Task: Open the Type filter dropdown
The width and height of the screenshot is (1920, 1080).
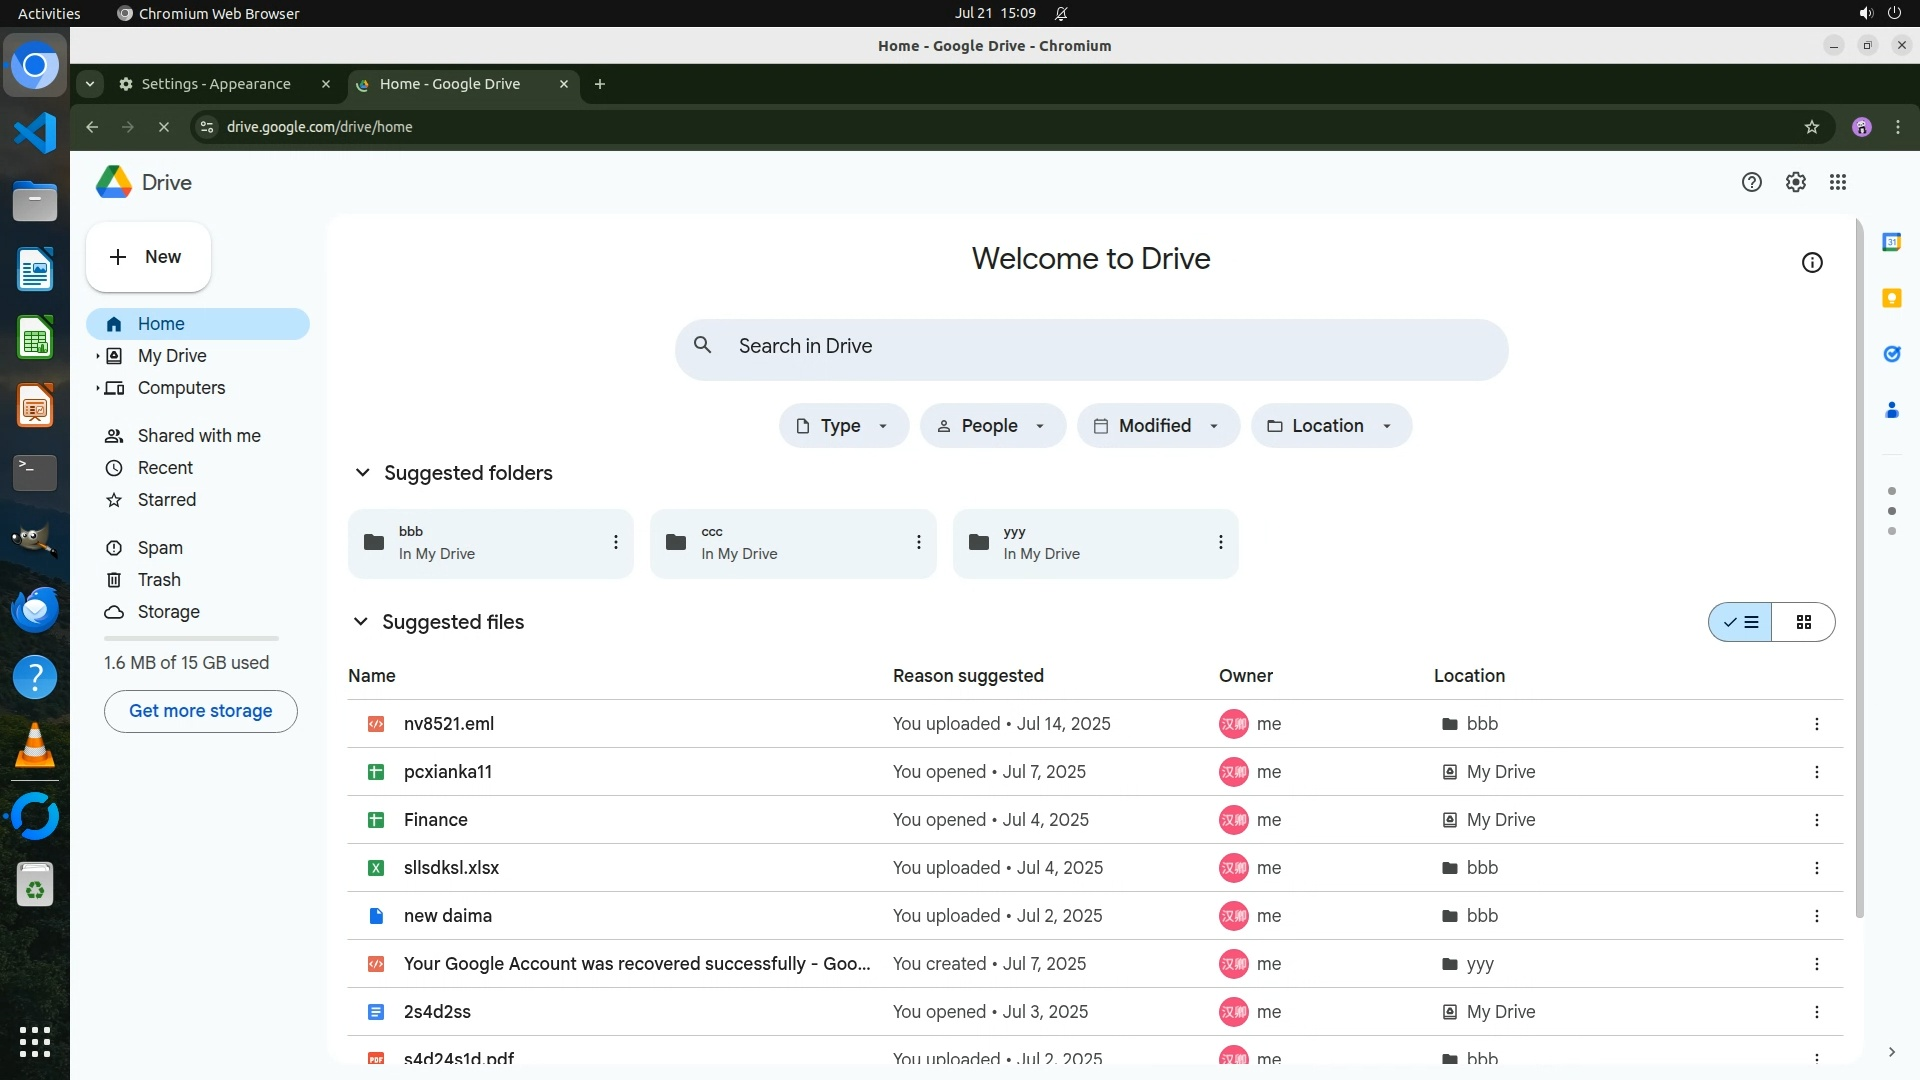Action: [x=843, y=426]
